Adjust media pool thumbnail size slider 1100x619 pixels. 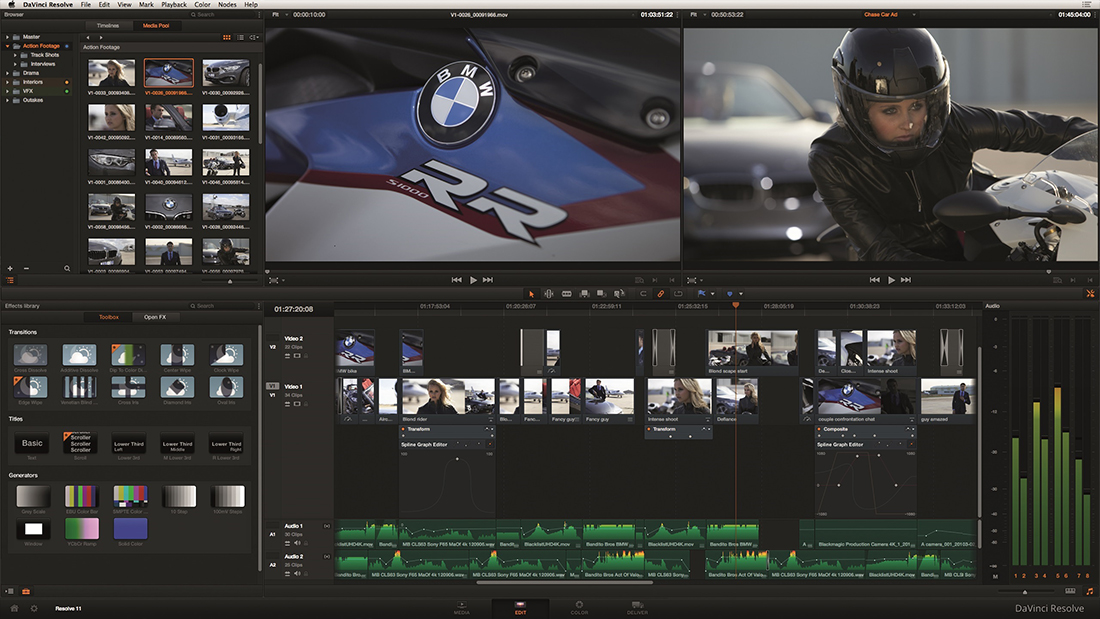pos(230,281)
